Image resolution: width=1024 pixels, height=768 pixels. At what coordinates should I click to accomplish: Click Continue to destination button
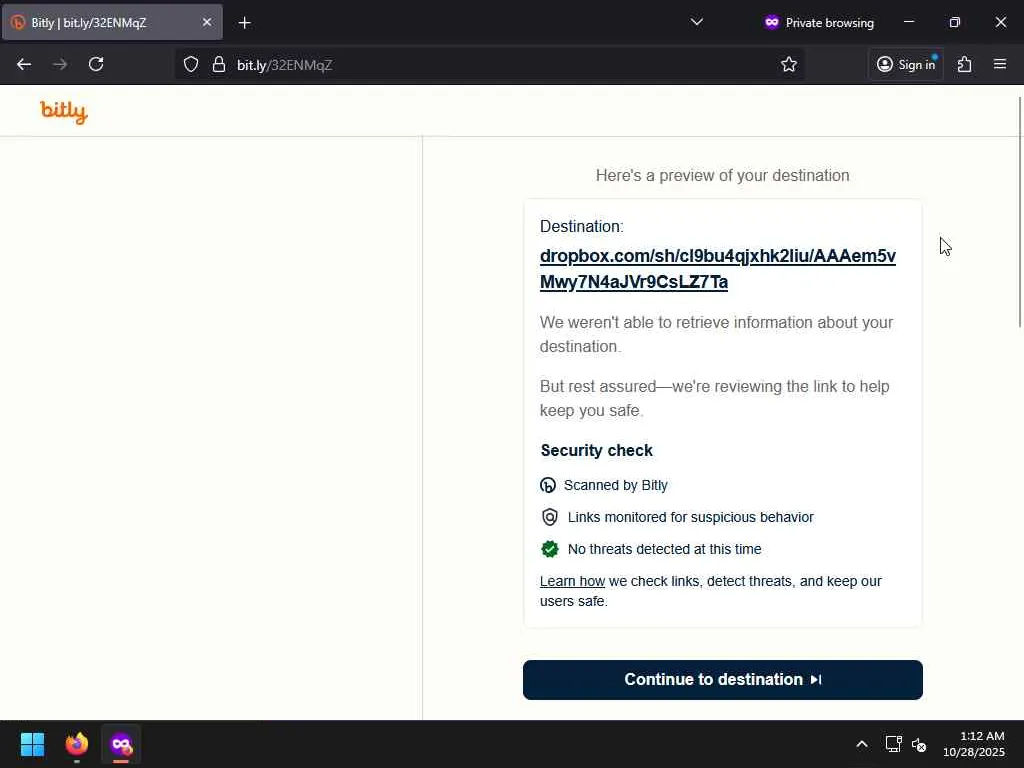pyautogui.click(x=722, y=680)
